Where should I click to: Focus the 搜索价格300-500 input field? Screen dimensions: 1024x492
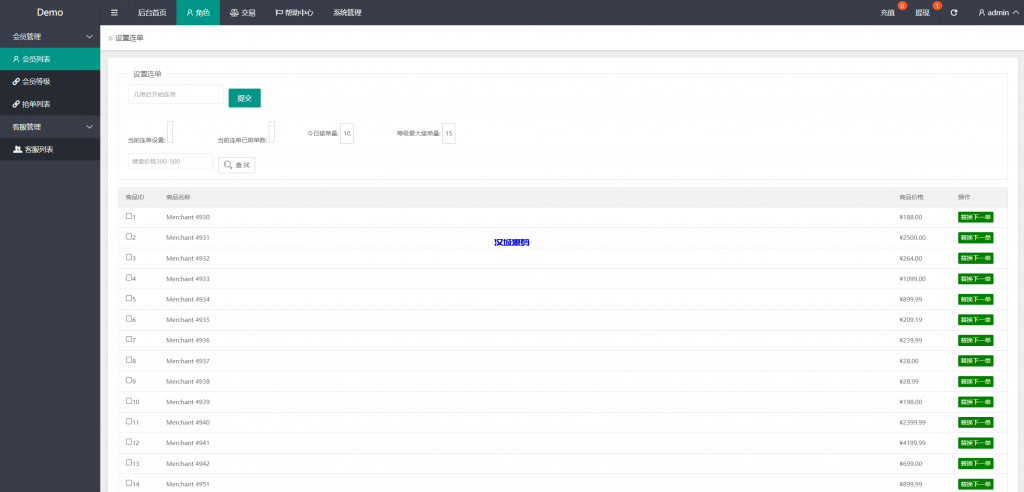pos(170,162)
